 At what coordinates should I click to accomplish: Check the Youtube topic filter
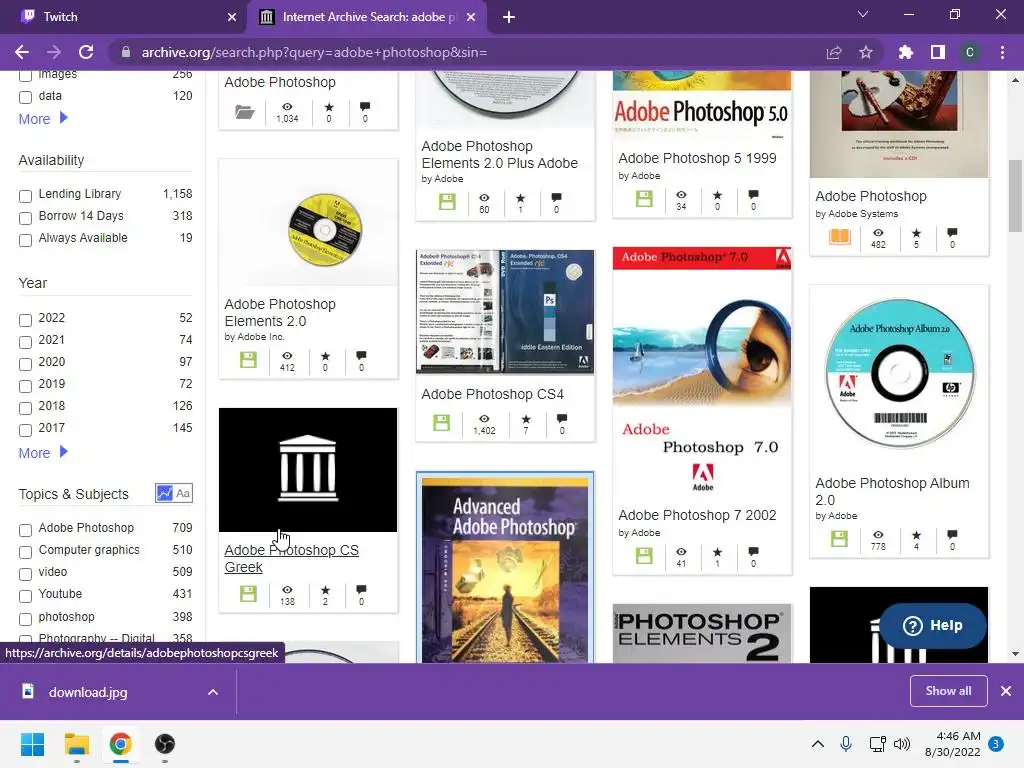pos(25,596)
